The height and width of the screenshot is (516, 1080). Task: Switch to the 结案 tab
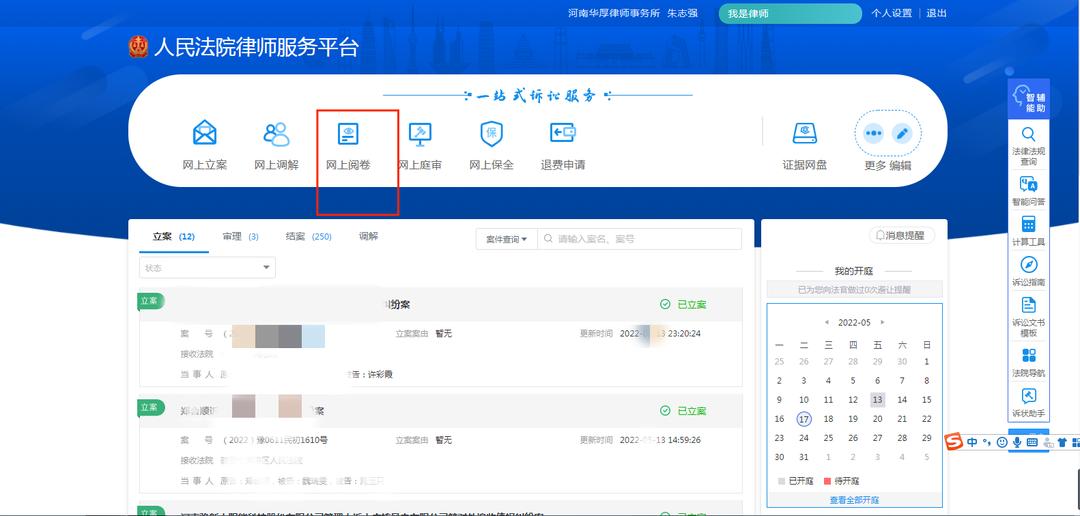(307, 237)
